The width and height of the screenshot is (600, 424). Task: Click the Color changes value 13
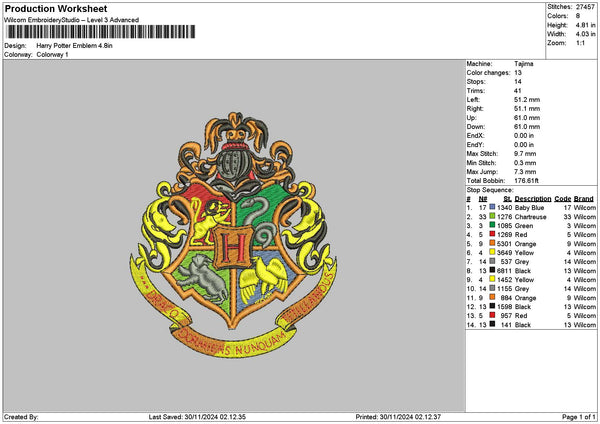[x=518, y=73]
